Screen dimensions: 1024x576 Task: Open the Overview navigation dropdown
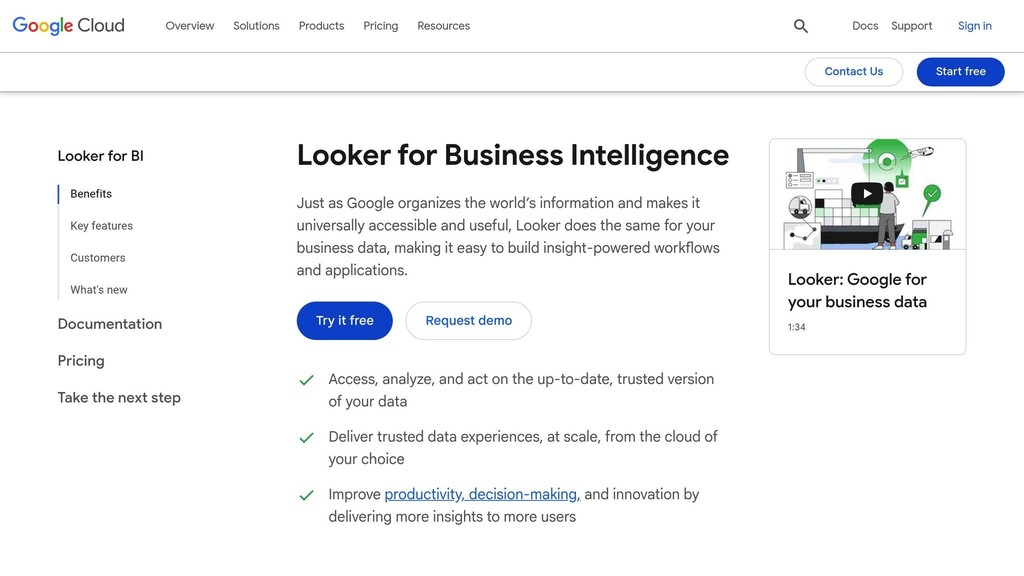[x=189, y=25]
